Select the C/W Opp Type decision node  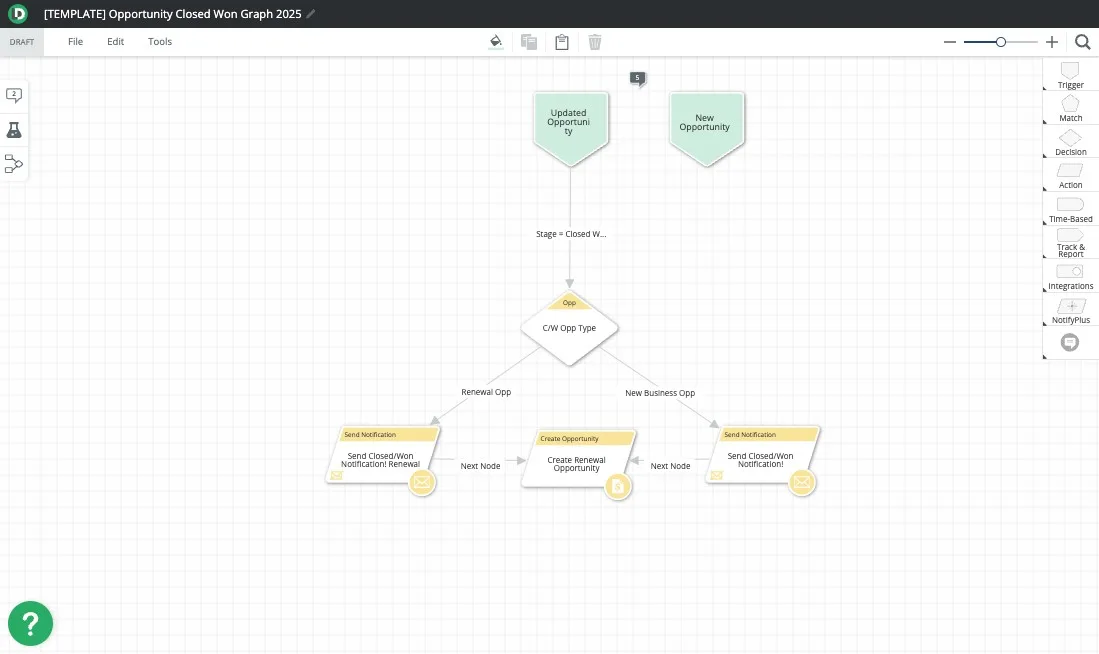[569, 328]
